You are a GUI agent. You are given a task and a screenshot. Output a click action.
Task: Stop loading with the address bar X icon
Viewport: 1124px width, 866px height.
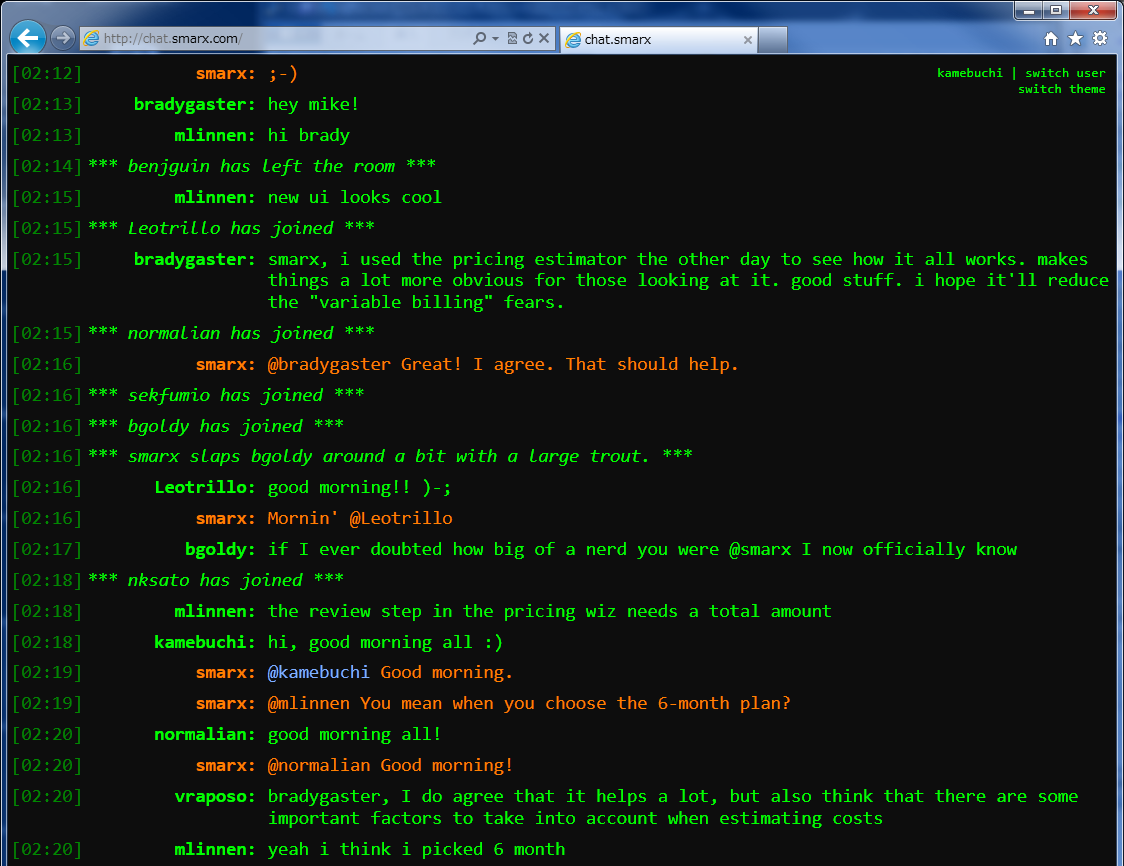(544, 39)
